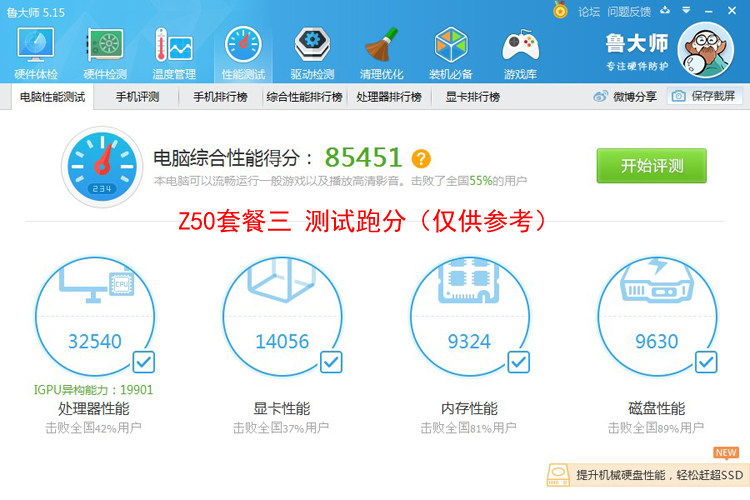Start benchmark with 开始评测 button
750x500 pixels.
click(x=651, y=166)
